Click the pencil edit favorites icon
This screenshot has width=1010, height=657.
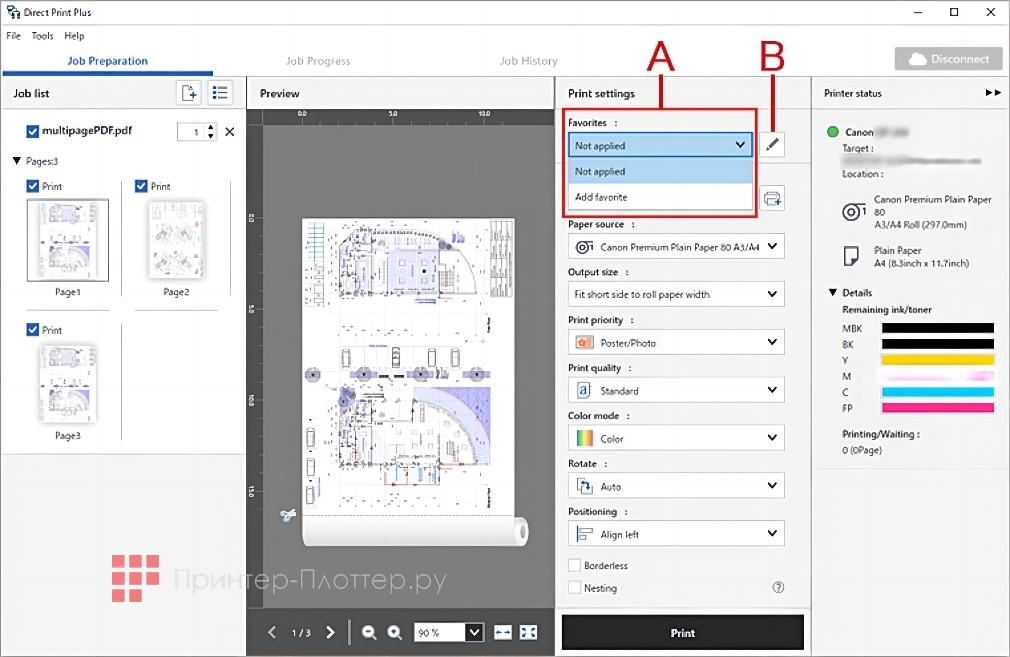pos(771,145)
